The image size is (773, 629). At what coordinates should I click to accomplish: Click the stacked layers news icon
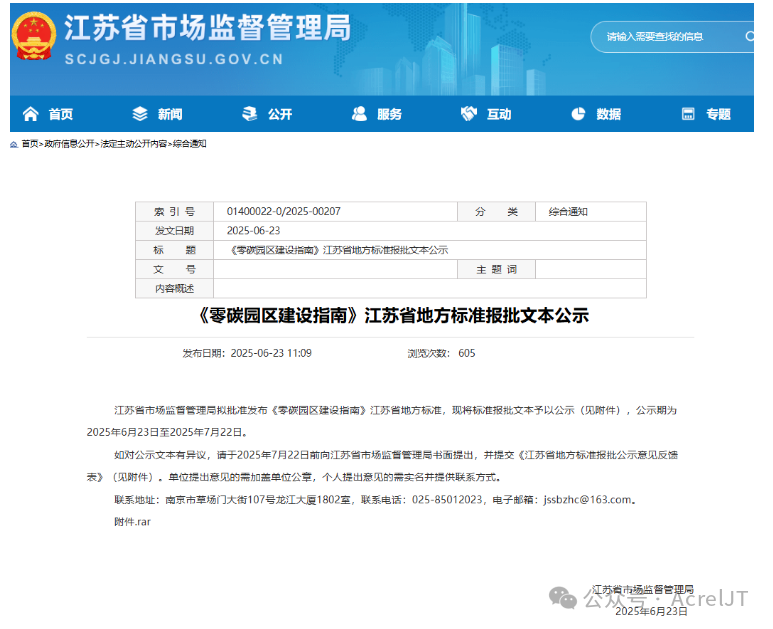(140, 114)
